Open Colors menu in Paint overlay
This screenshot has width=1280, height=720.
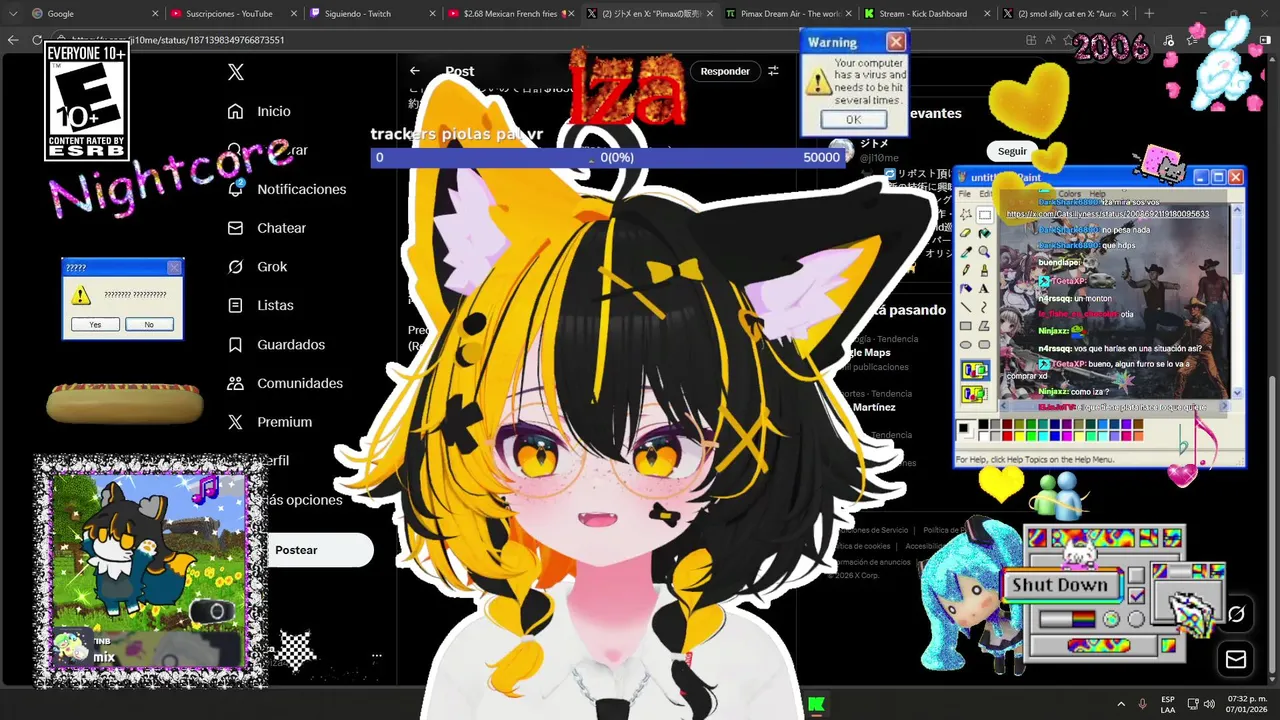tap(1070, 194)
